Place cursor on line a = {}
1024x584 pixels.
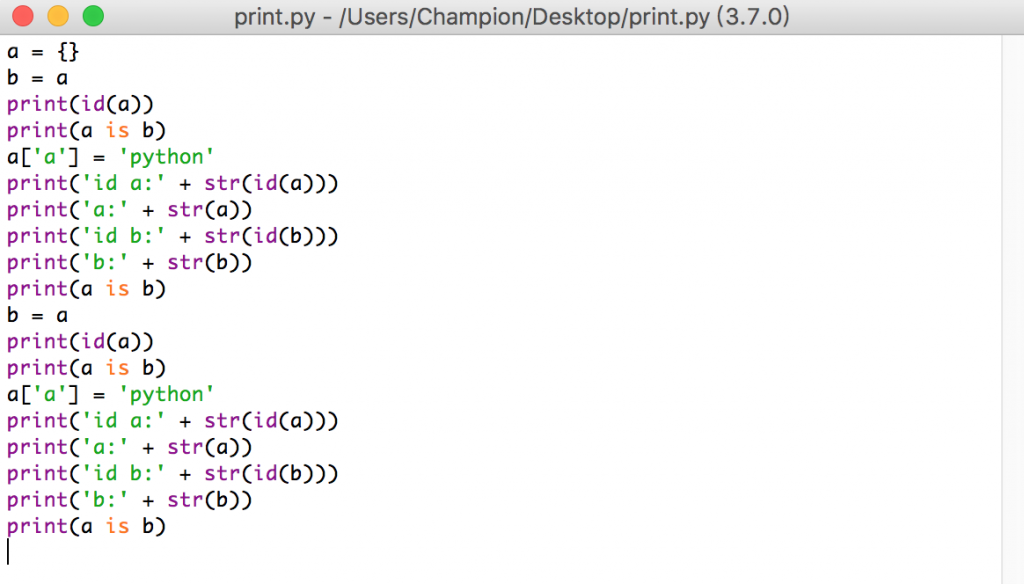pos(43,52)
